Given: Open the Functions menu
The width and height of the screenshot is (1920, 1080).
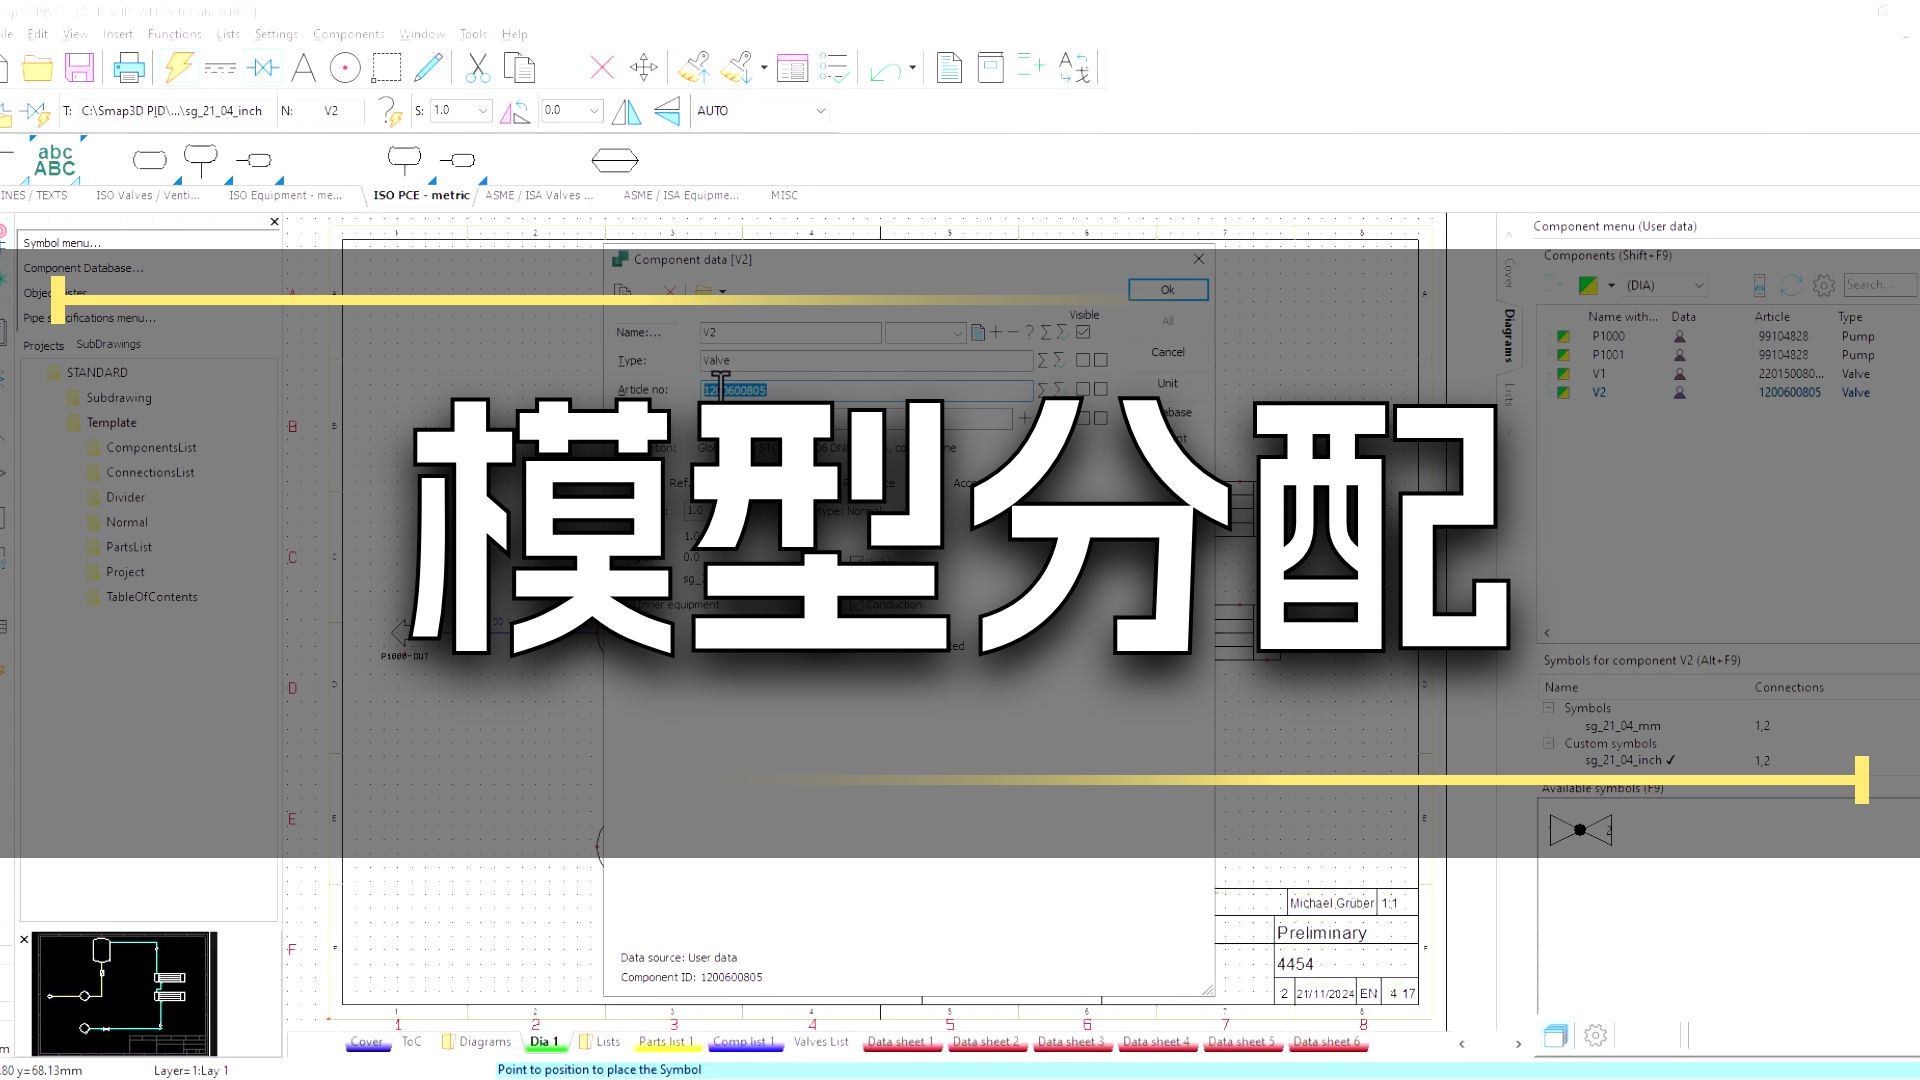Looking at the screenshot, I should point(175,34).
